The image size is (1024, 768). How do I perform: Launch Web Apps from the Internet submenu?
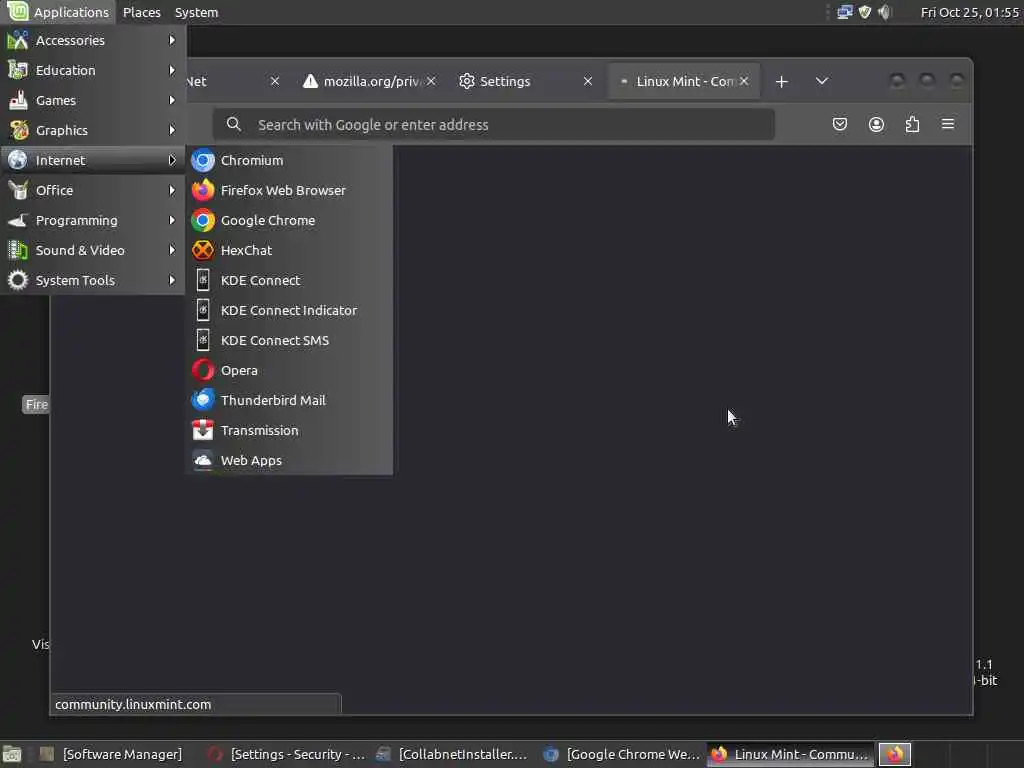tap(289, 460)
